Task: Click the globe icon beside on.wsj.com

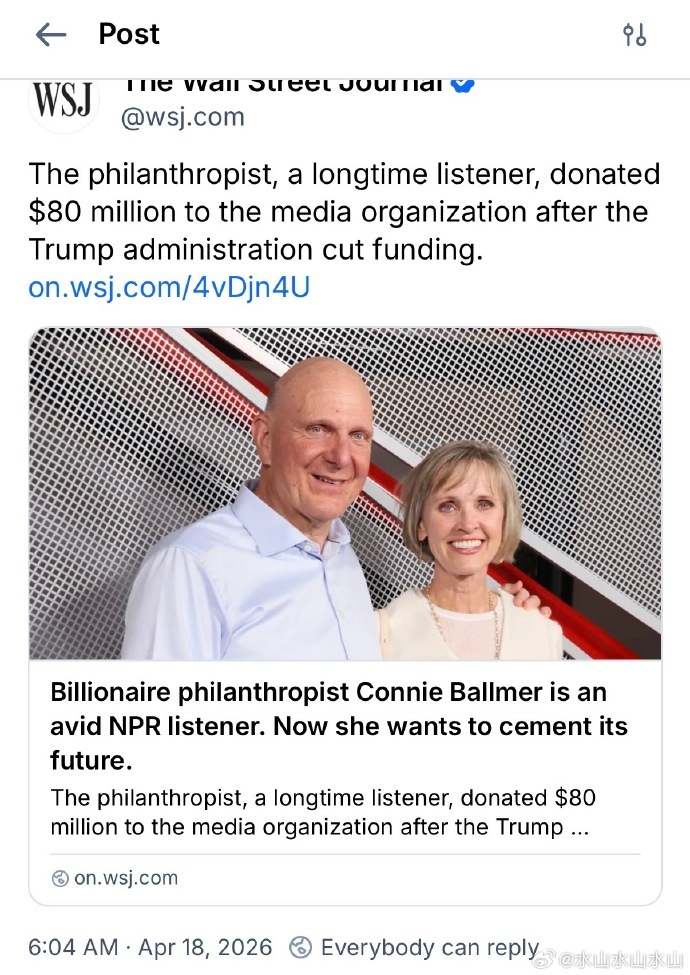Action: point(60,879)
